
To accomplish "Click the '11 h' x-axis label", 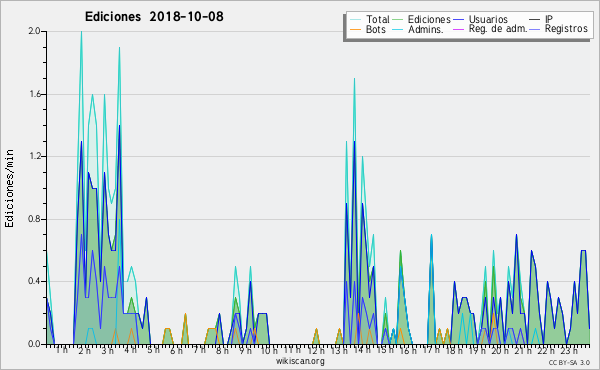I will [x=292, y=350].
